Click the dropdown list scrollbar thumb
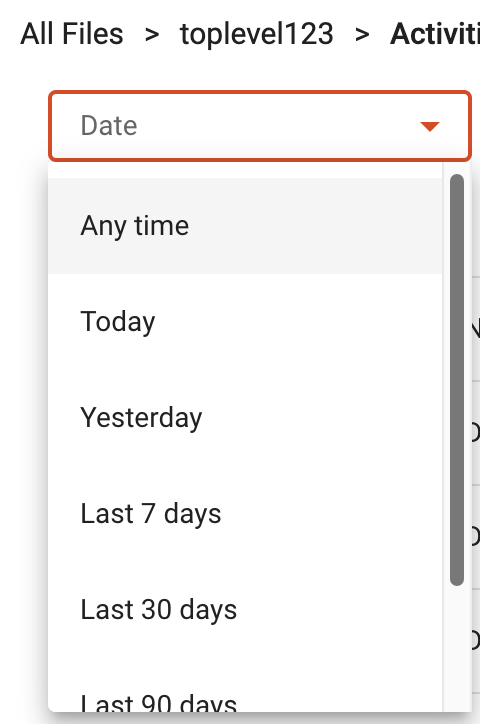 coord(456,380)
